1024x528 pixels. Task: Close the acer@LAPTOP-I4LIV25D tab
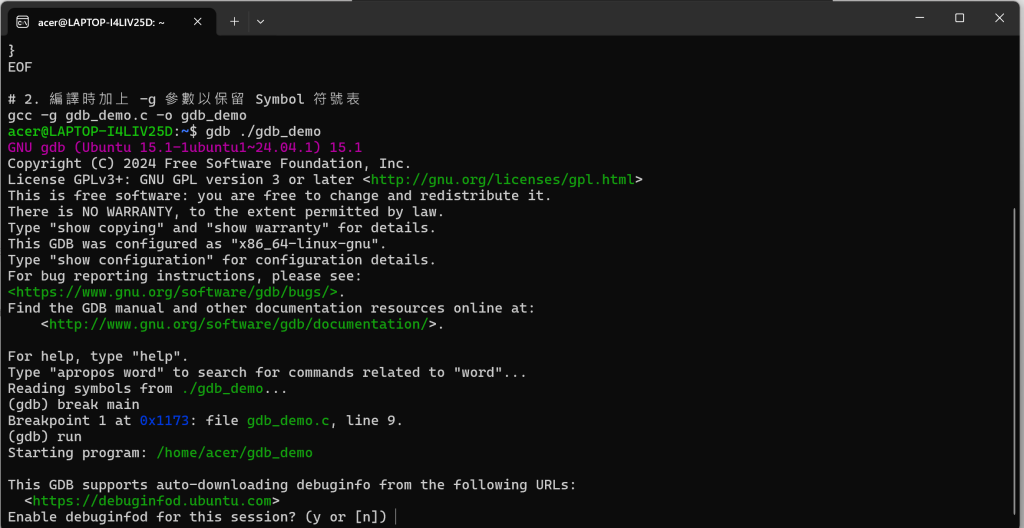pos(199,22)
